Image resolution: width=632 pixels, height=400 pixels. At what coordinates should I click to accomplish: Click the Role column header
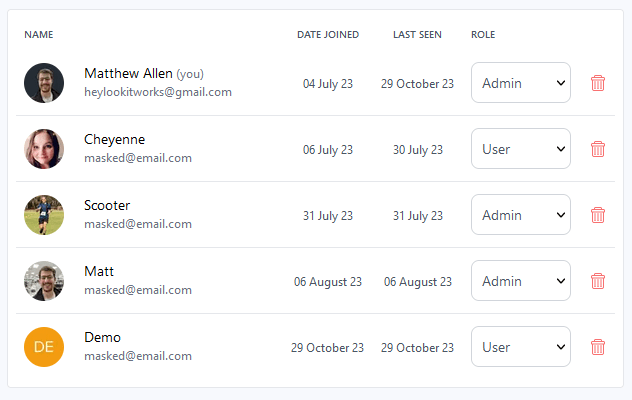pos(483,35)
